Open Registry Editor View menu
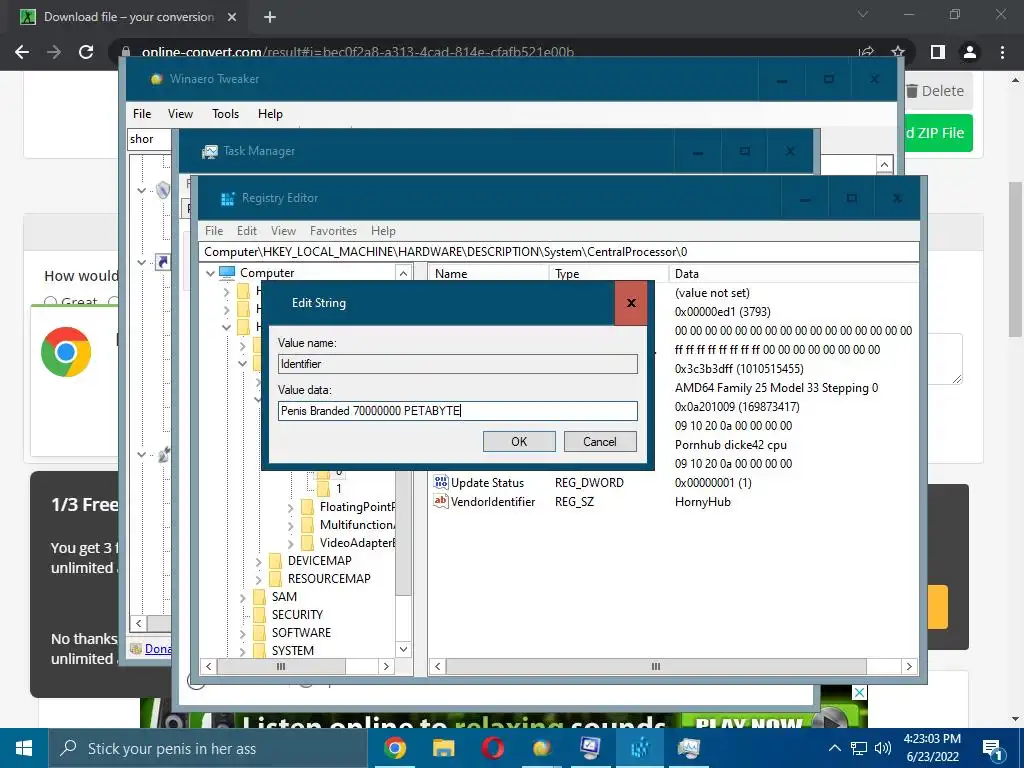1024x768 pixels. click(283, 231)
